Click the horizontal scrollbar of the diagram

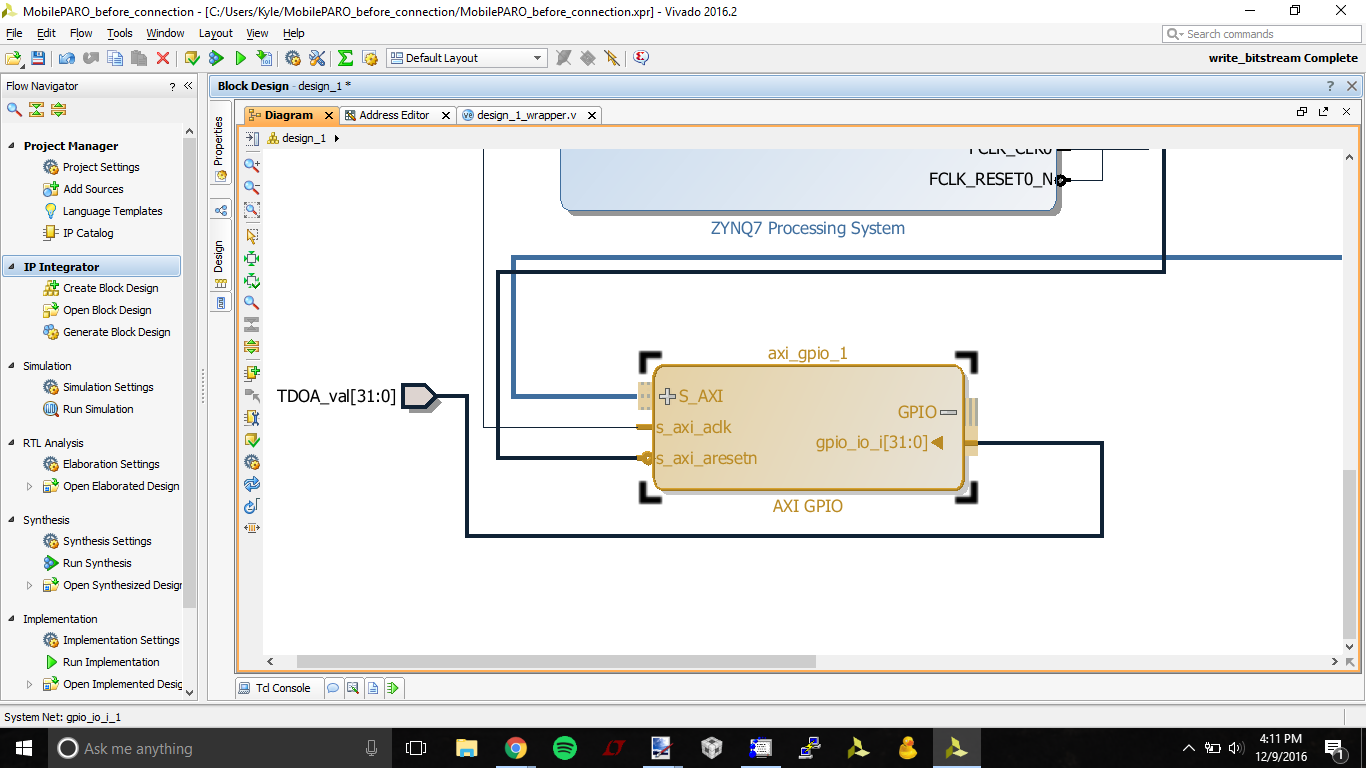pyautogui.click(x=556, y=662)
